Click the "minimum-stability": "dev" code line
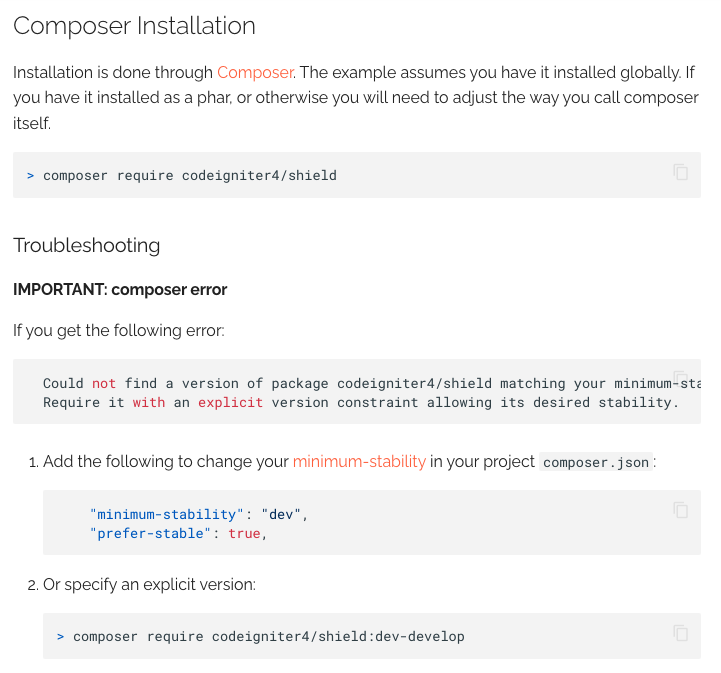This screenshot has width=721, height=673. (198, 515)
